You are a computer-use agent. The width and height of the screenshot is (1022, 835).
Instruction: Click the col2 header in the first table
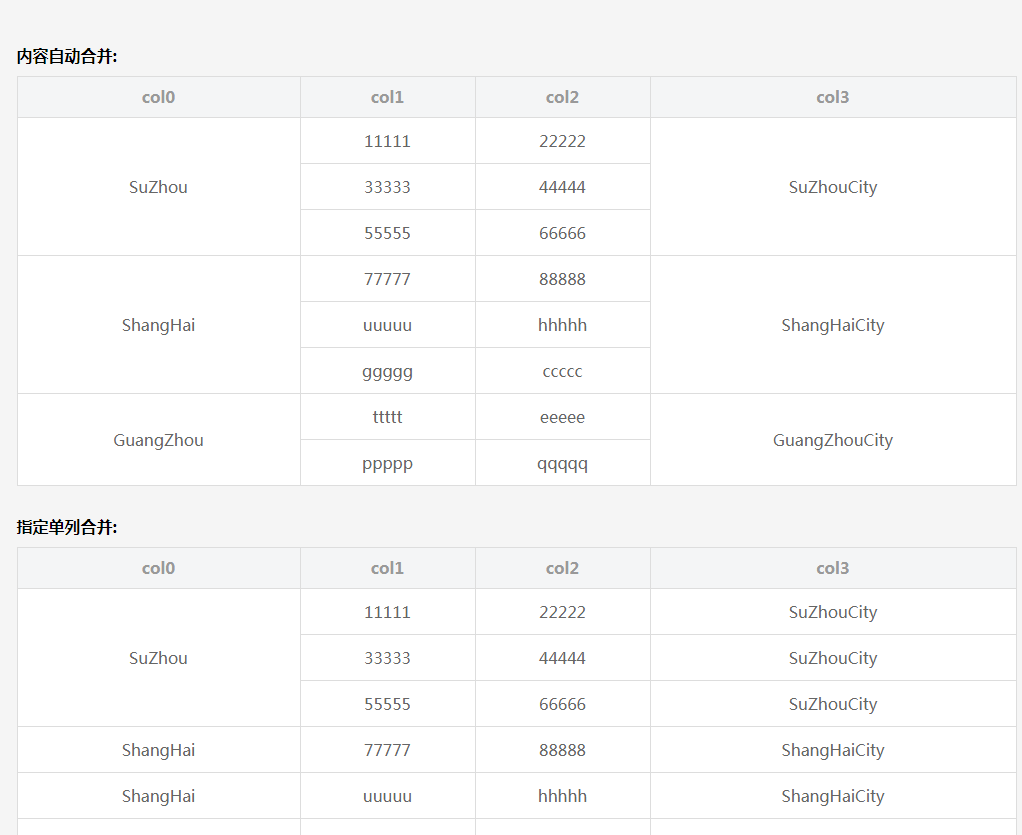click(x=562, y=97)
